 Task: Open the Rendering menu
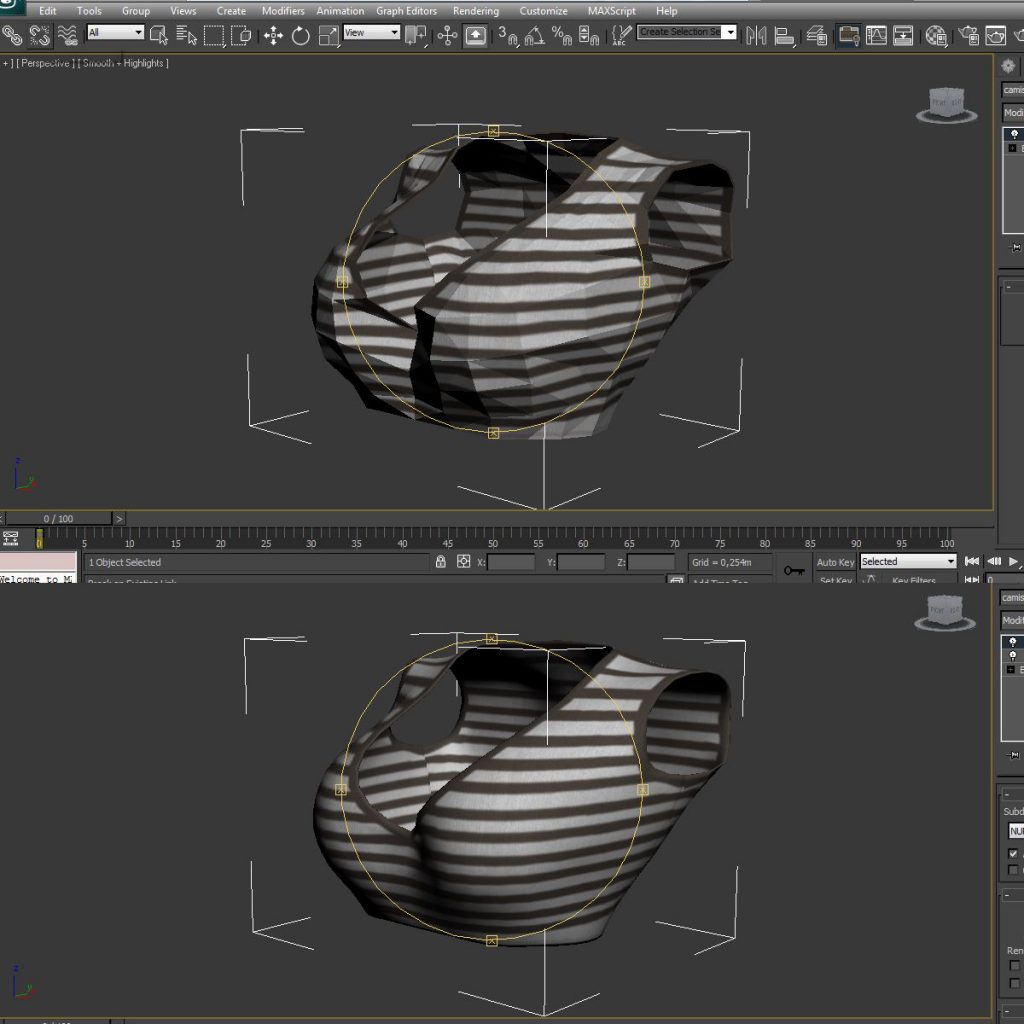point(475,10)
